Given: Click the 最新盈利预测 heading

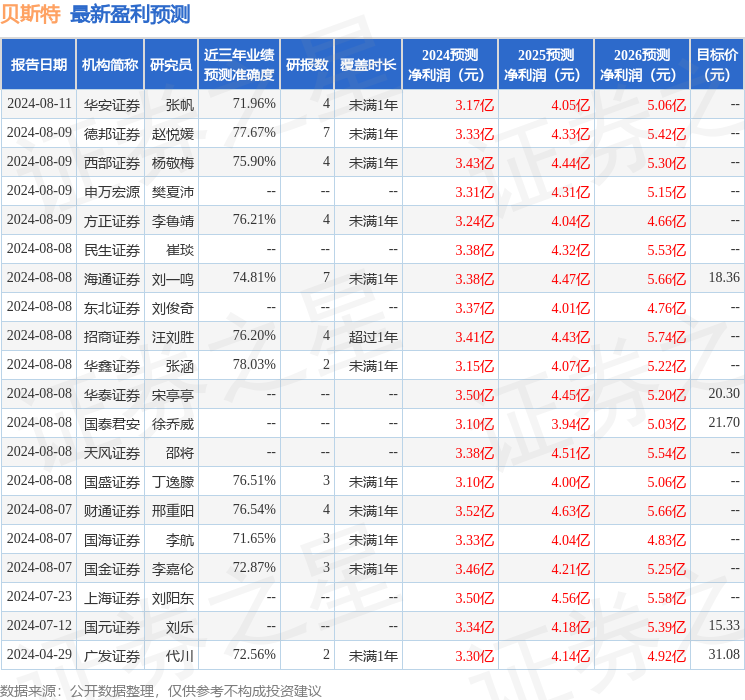Looking at the screenshot, I should click(130, 14).
